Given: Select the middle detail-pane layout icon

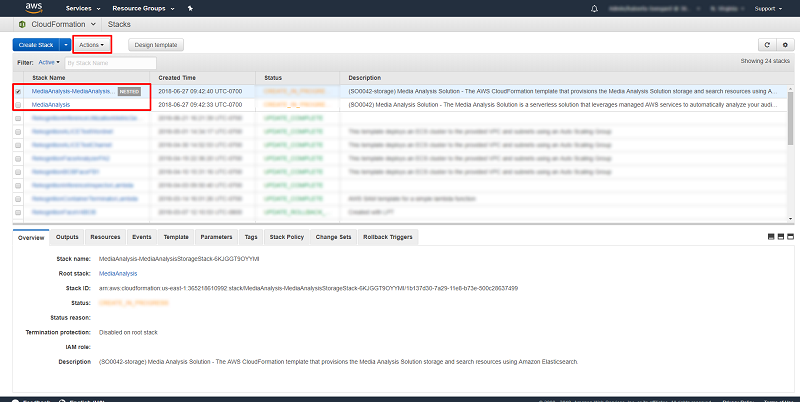Looking at the screenshot, I should (781, 237).
